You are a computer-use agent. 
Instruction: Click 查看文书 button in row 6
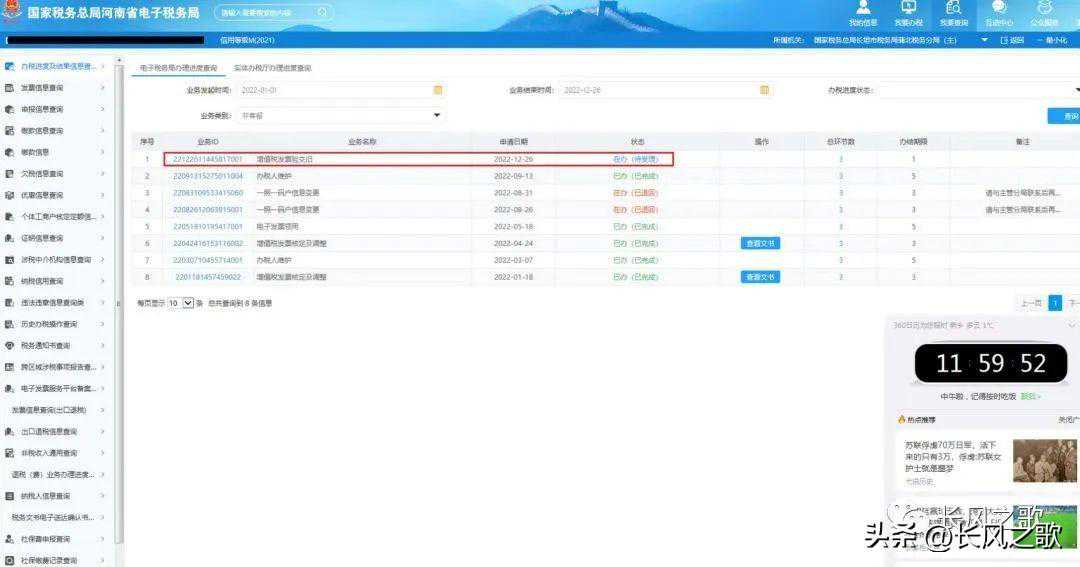759,243
